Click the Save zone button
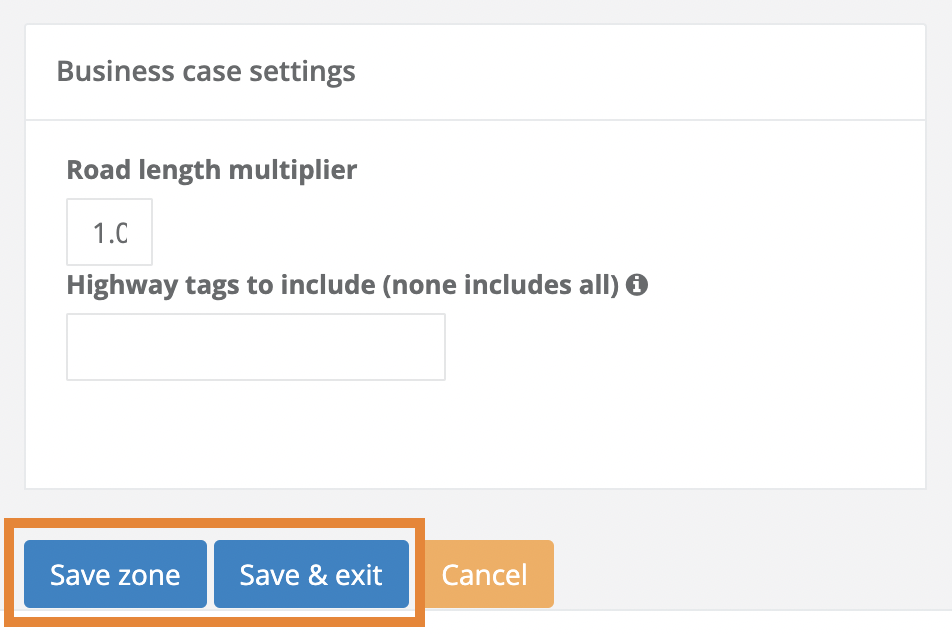Screen dimensions: 952x634 pos(115,574)
